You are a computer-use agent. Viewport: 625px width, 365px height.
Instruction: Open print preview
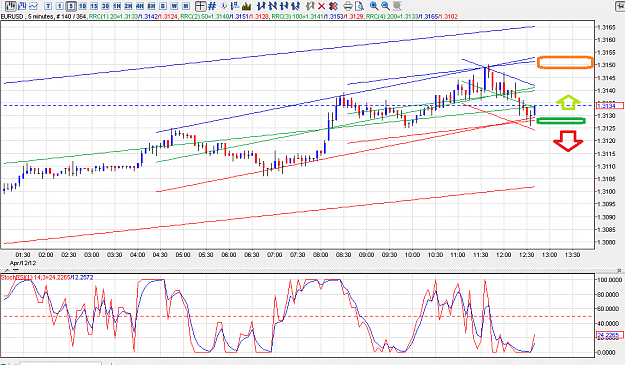click(360, 6)
